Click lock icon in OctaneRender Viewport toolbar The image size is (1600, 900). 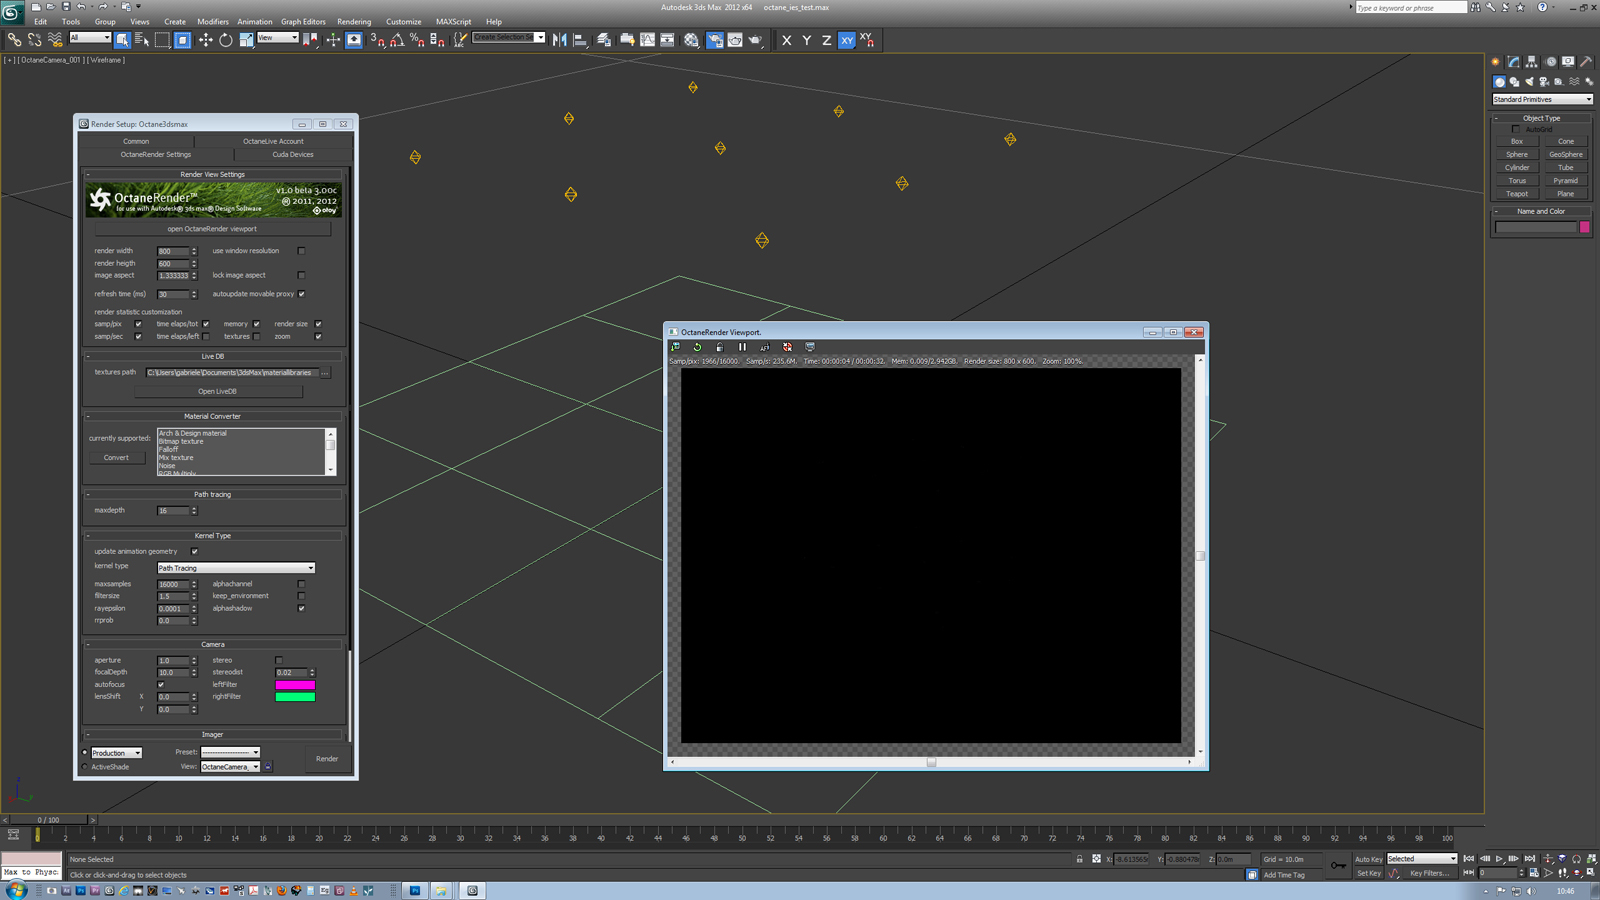(719, 347)
